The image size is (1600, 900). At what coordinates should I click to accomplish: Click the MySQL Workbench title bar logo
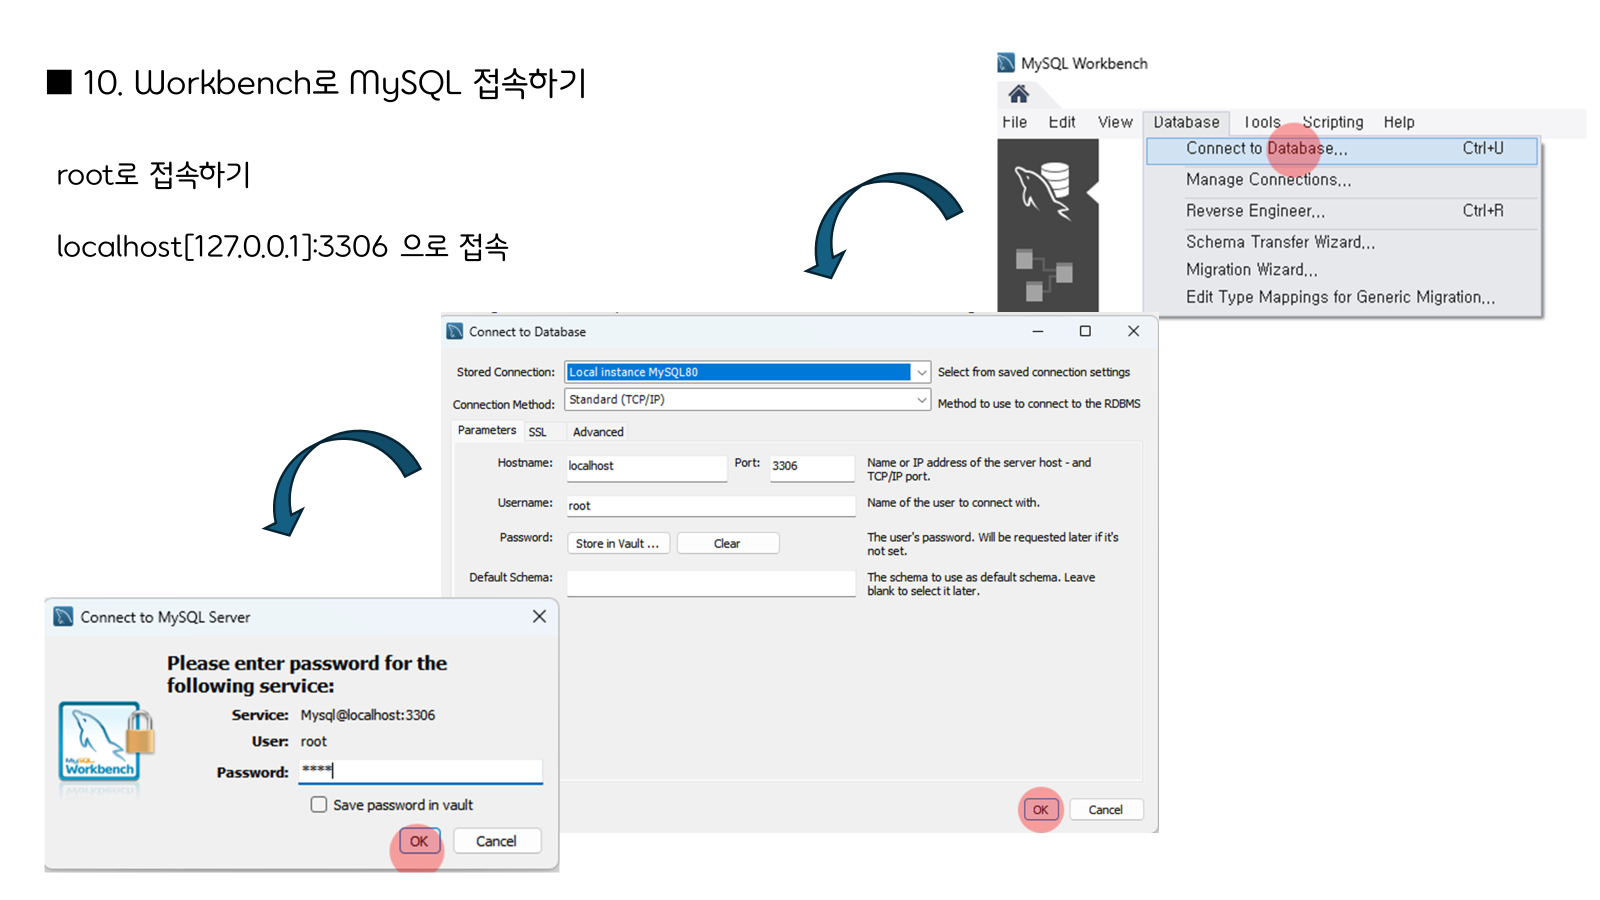pyautogui.click(x=1006, y=63)
